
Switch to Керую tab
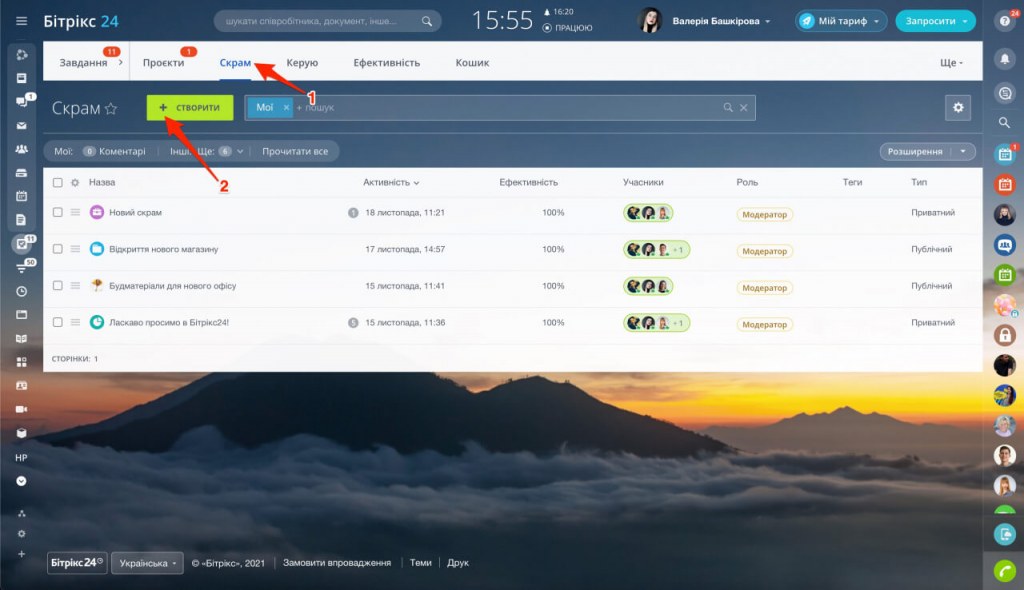pyautogui.click(x=302, y=63)
